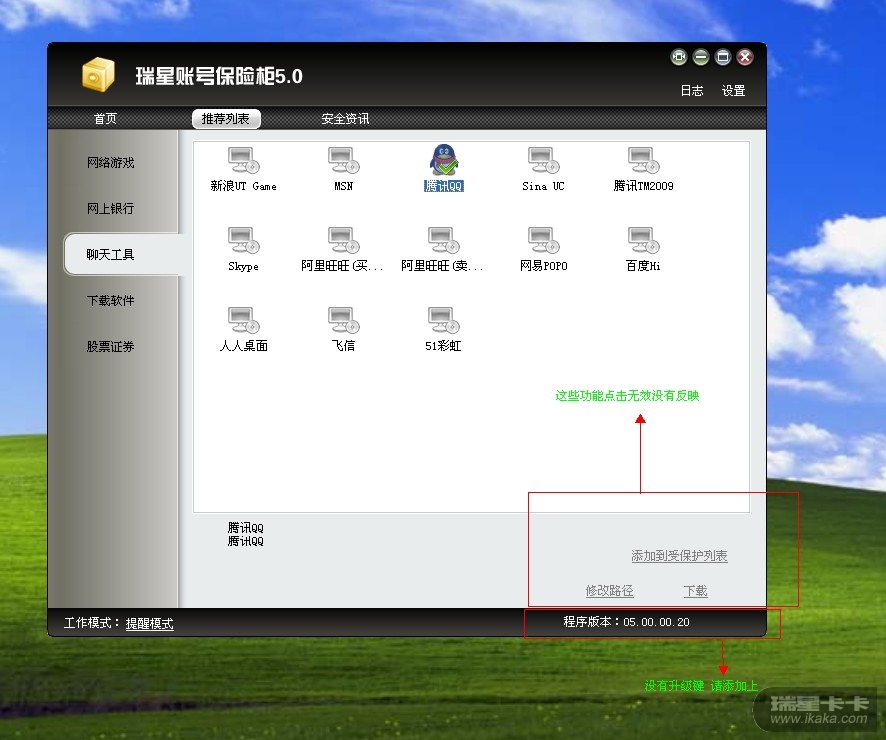Open the 首页 tab
The height and width of the screenshot is (740, 886).
(x=106, y=119)
